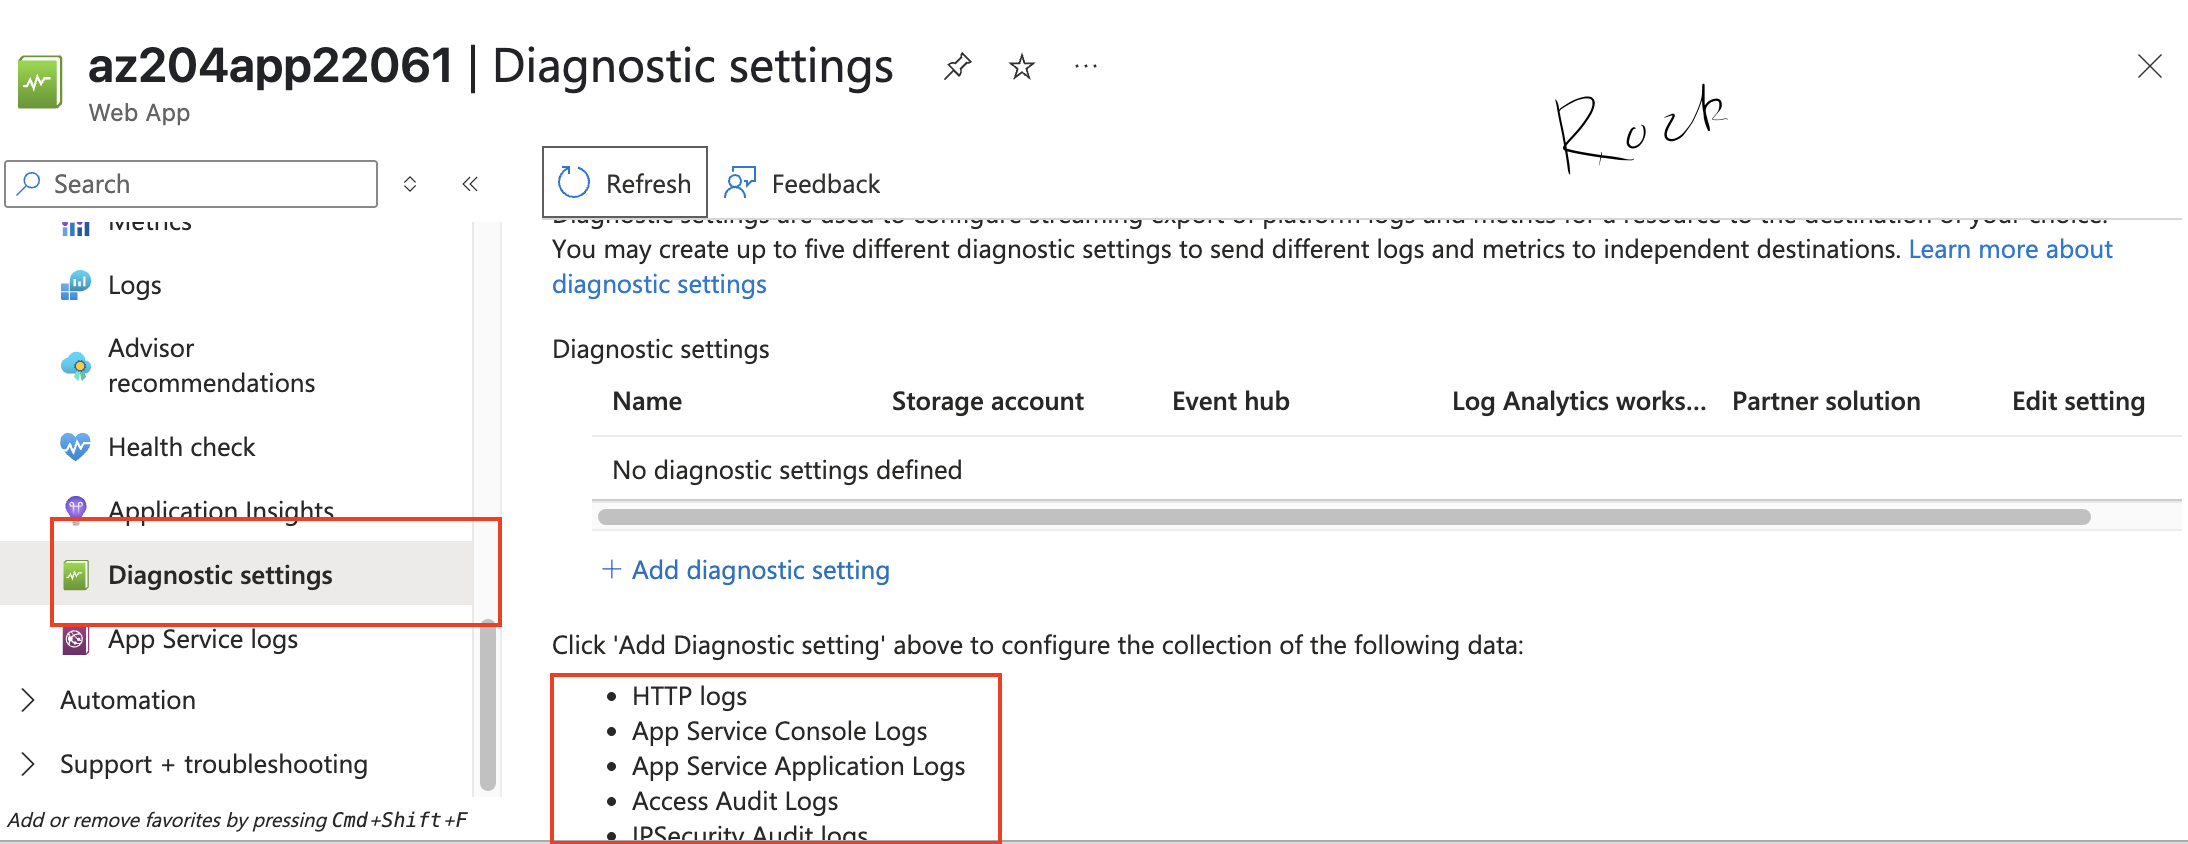Open the more options ellipsis menu
Viewport: 2188px width, 844px height.
tap(1085, 67)
